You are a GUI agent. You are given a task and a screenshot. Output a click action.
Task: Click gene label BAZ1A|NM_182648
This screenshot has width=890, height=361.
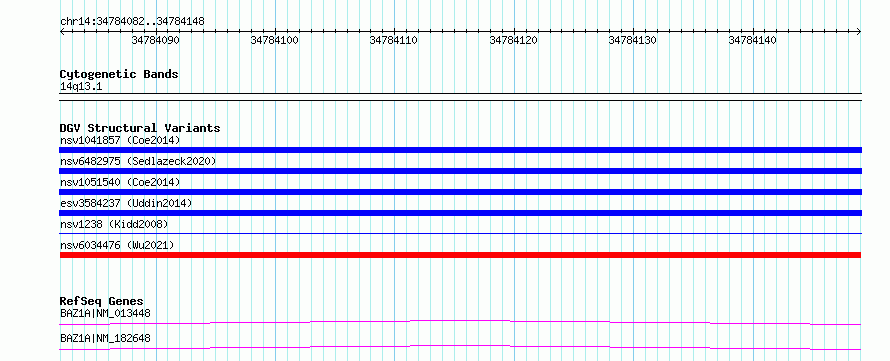pos(105,339)
